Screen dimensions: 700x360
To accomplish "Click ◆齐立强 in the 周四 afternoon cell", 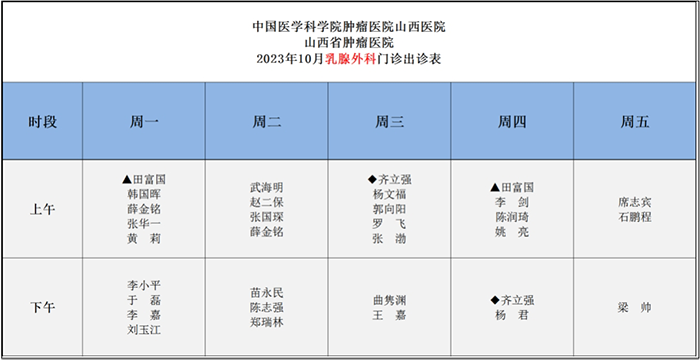I will point(512,300).
